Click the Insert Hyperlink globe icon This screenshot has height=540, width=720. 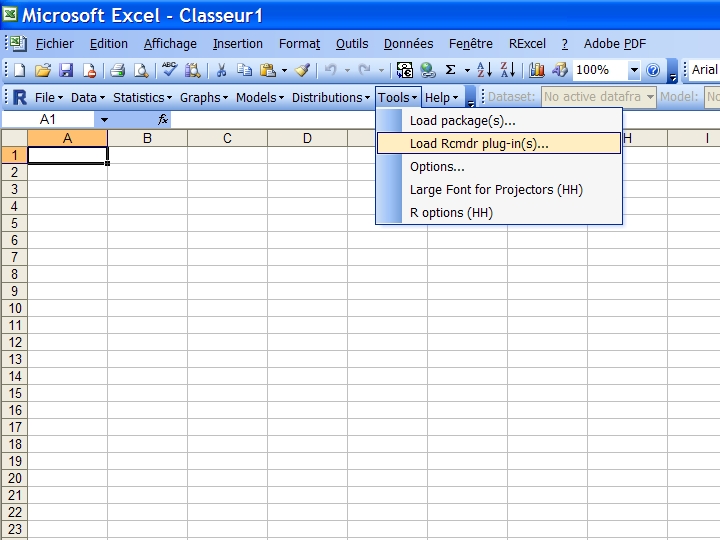[x=428, y=70]
